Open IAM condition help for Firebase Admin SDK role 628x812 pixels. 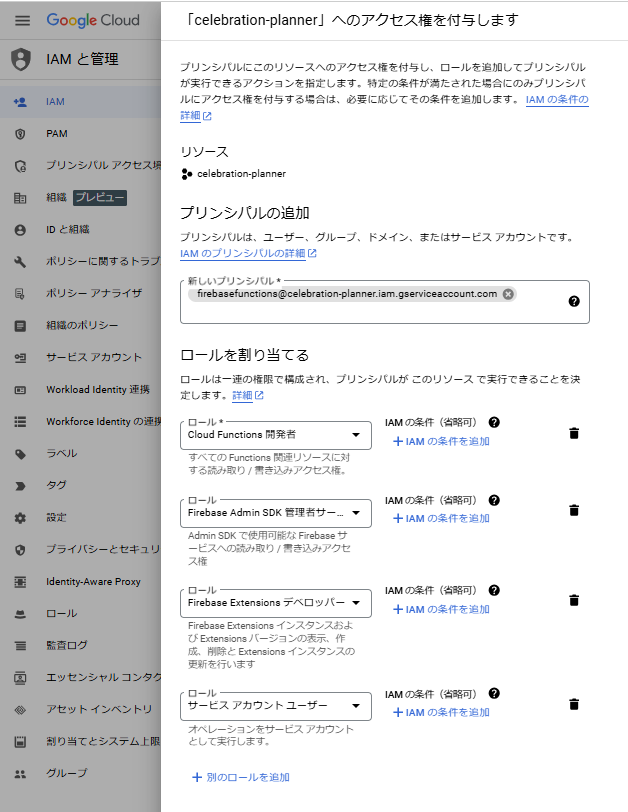pyautogui.click(x=494, y=500)
